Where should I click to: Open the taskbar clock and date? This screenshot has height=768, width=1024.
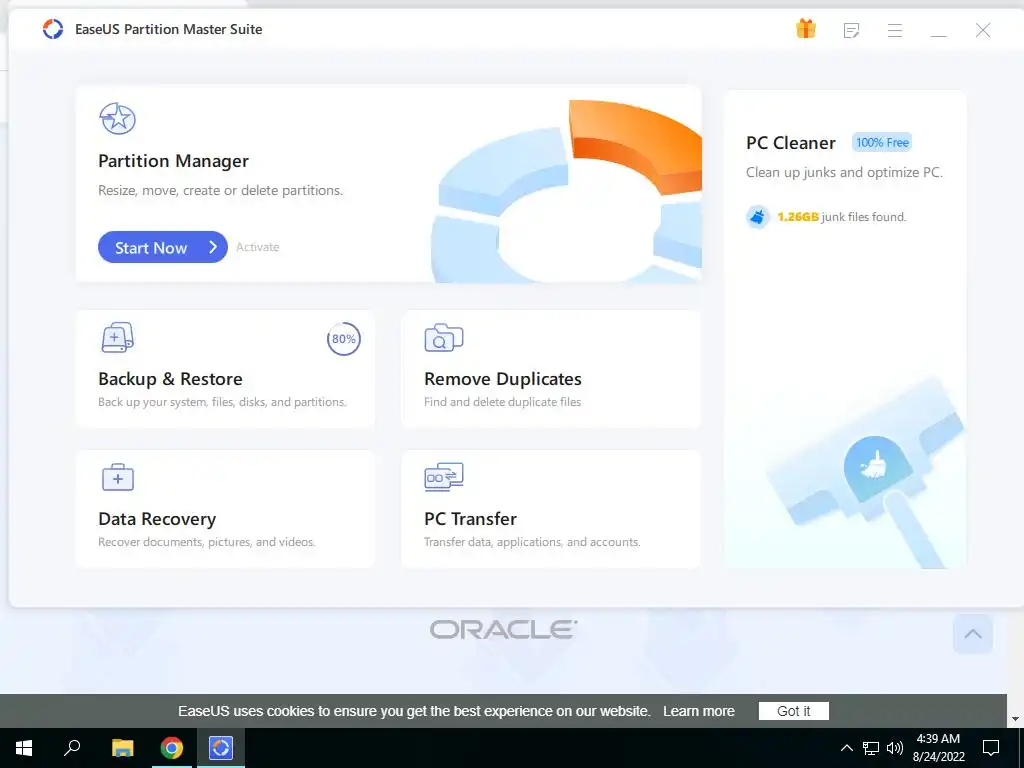pos(938,748)
